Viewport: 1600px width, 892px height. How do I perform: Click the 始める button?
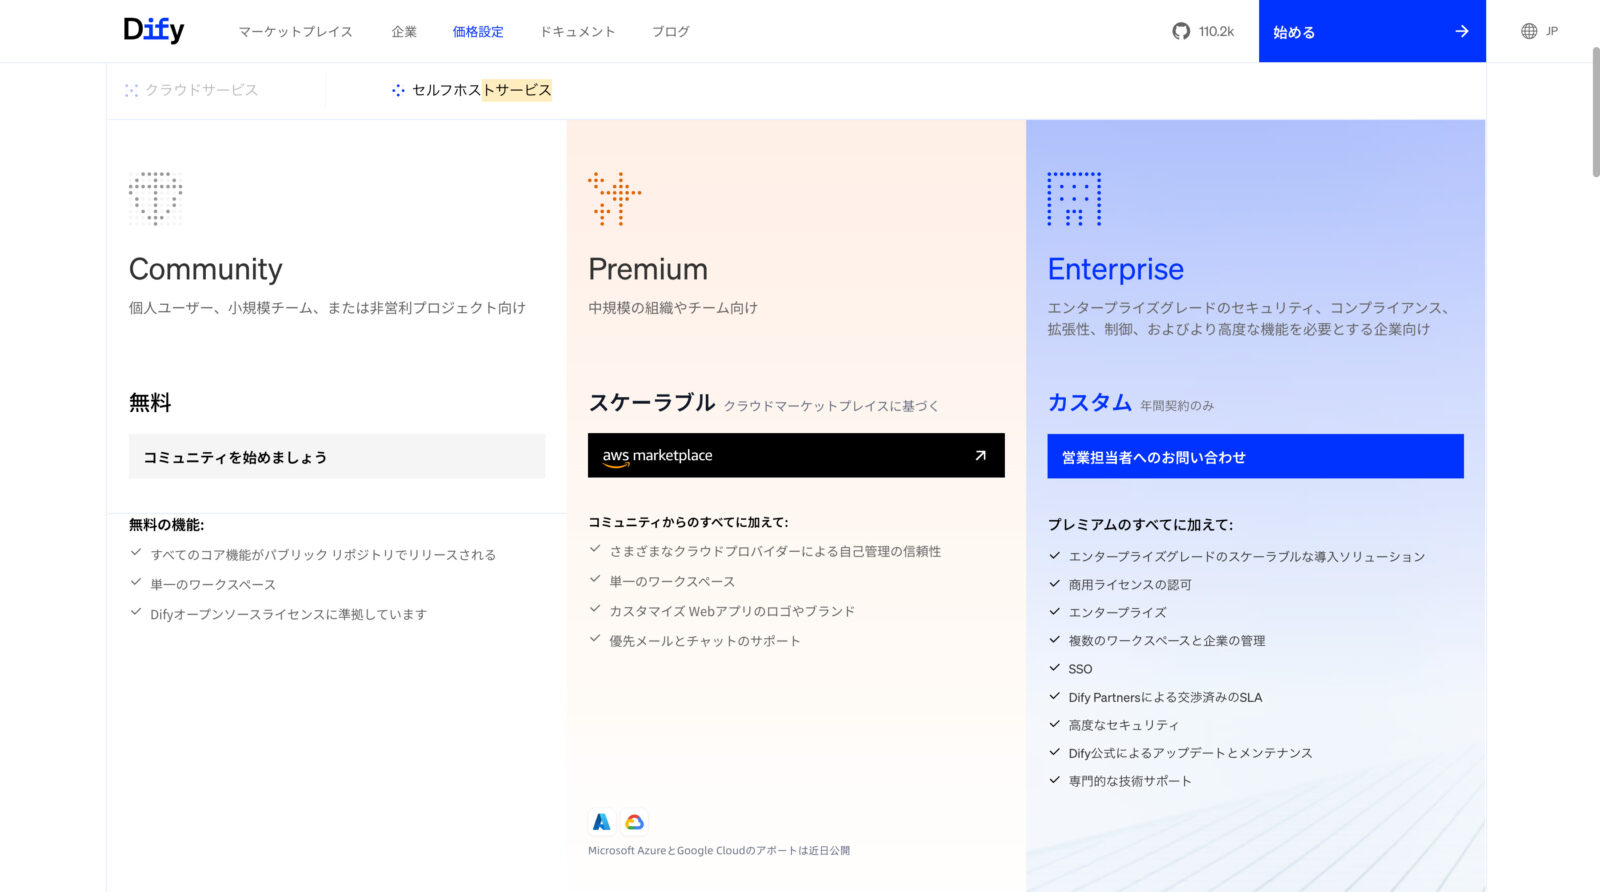(x=1372, y=31)
